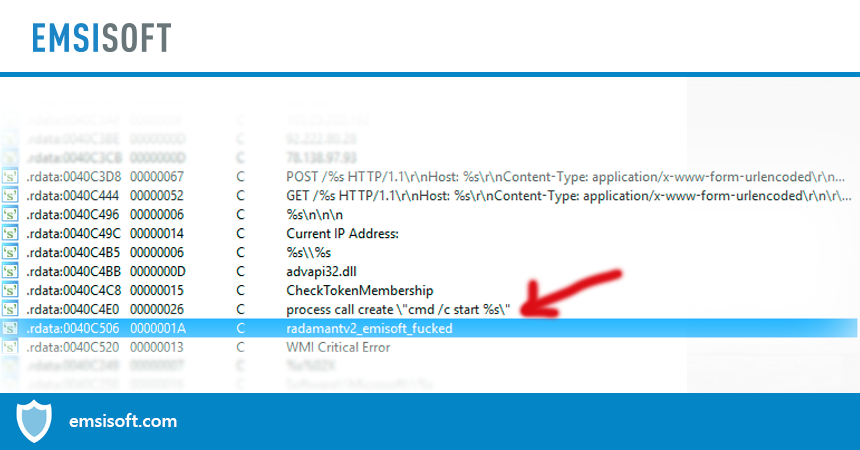Click the string icon for row .rdata:0040C4E0
The width and height of the screenshot is (860, 450).
point(10,309)
